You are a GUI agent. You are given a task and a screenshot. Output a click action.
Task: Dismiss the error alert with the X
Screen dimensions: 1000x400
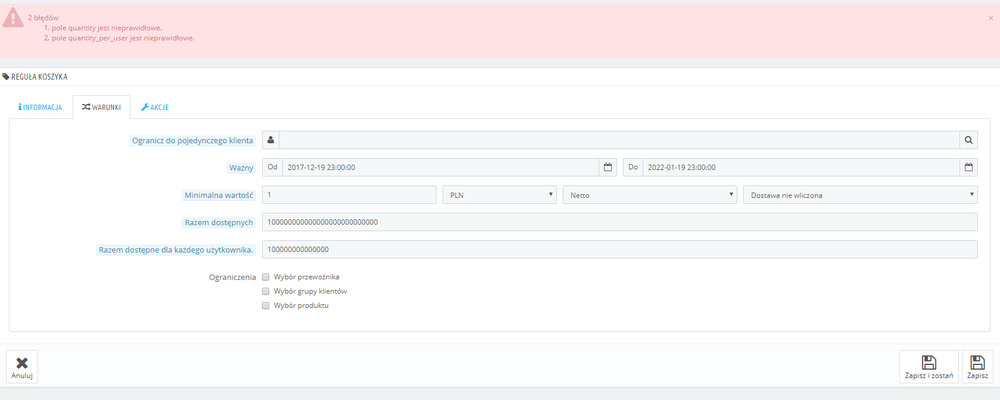[990, 19]
